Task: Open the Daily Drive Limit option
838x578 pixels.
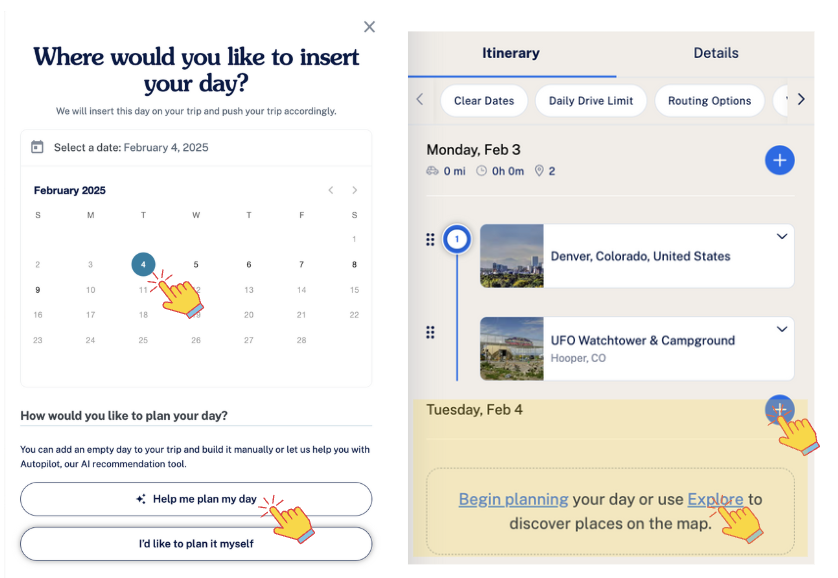Action: (x=591, y=100)
